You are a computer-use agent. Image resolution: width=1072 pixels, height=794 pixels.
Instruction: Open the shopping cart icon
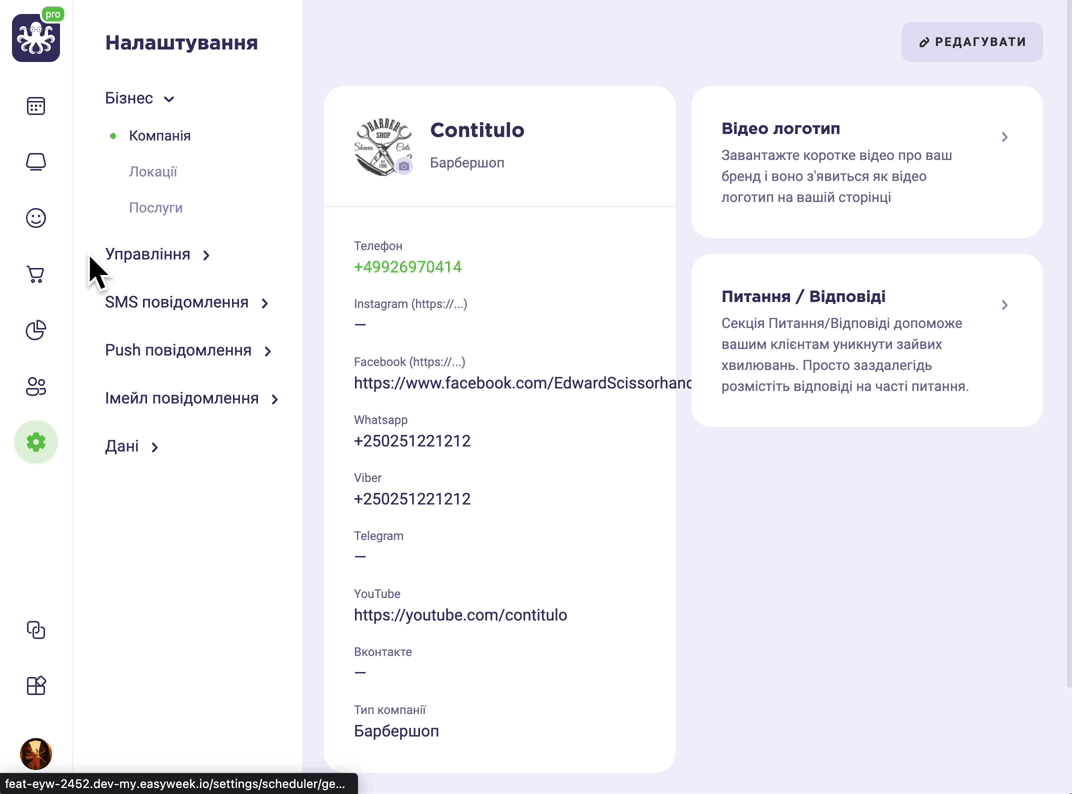[x=36, y=274]
